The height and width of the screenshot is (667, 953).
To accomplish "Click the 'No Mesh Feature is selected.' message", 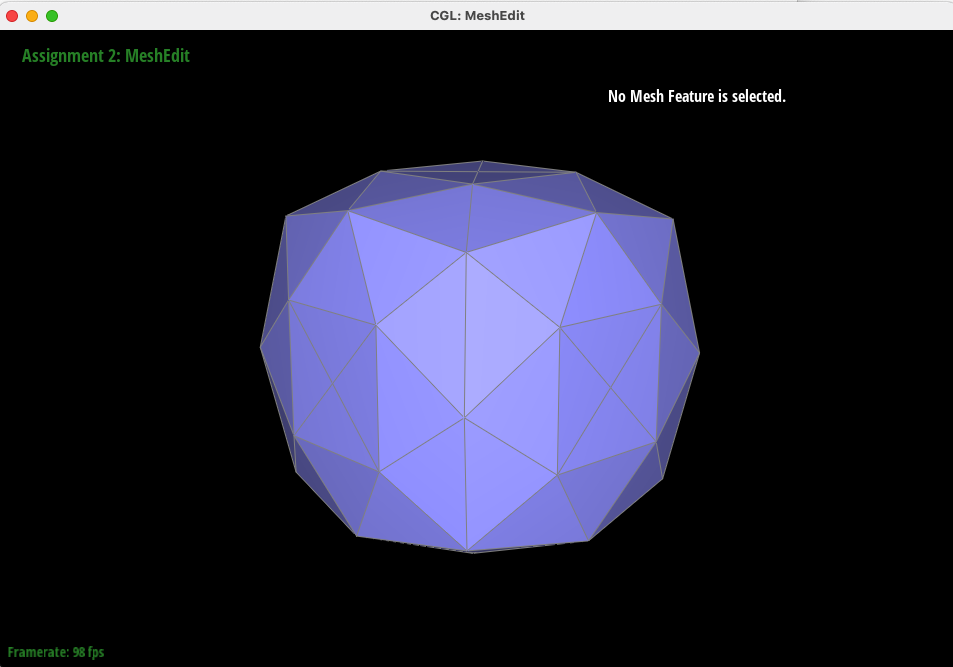I will [697, 96].
